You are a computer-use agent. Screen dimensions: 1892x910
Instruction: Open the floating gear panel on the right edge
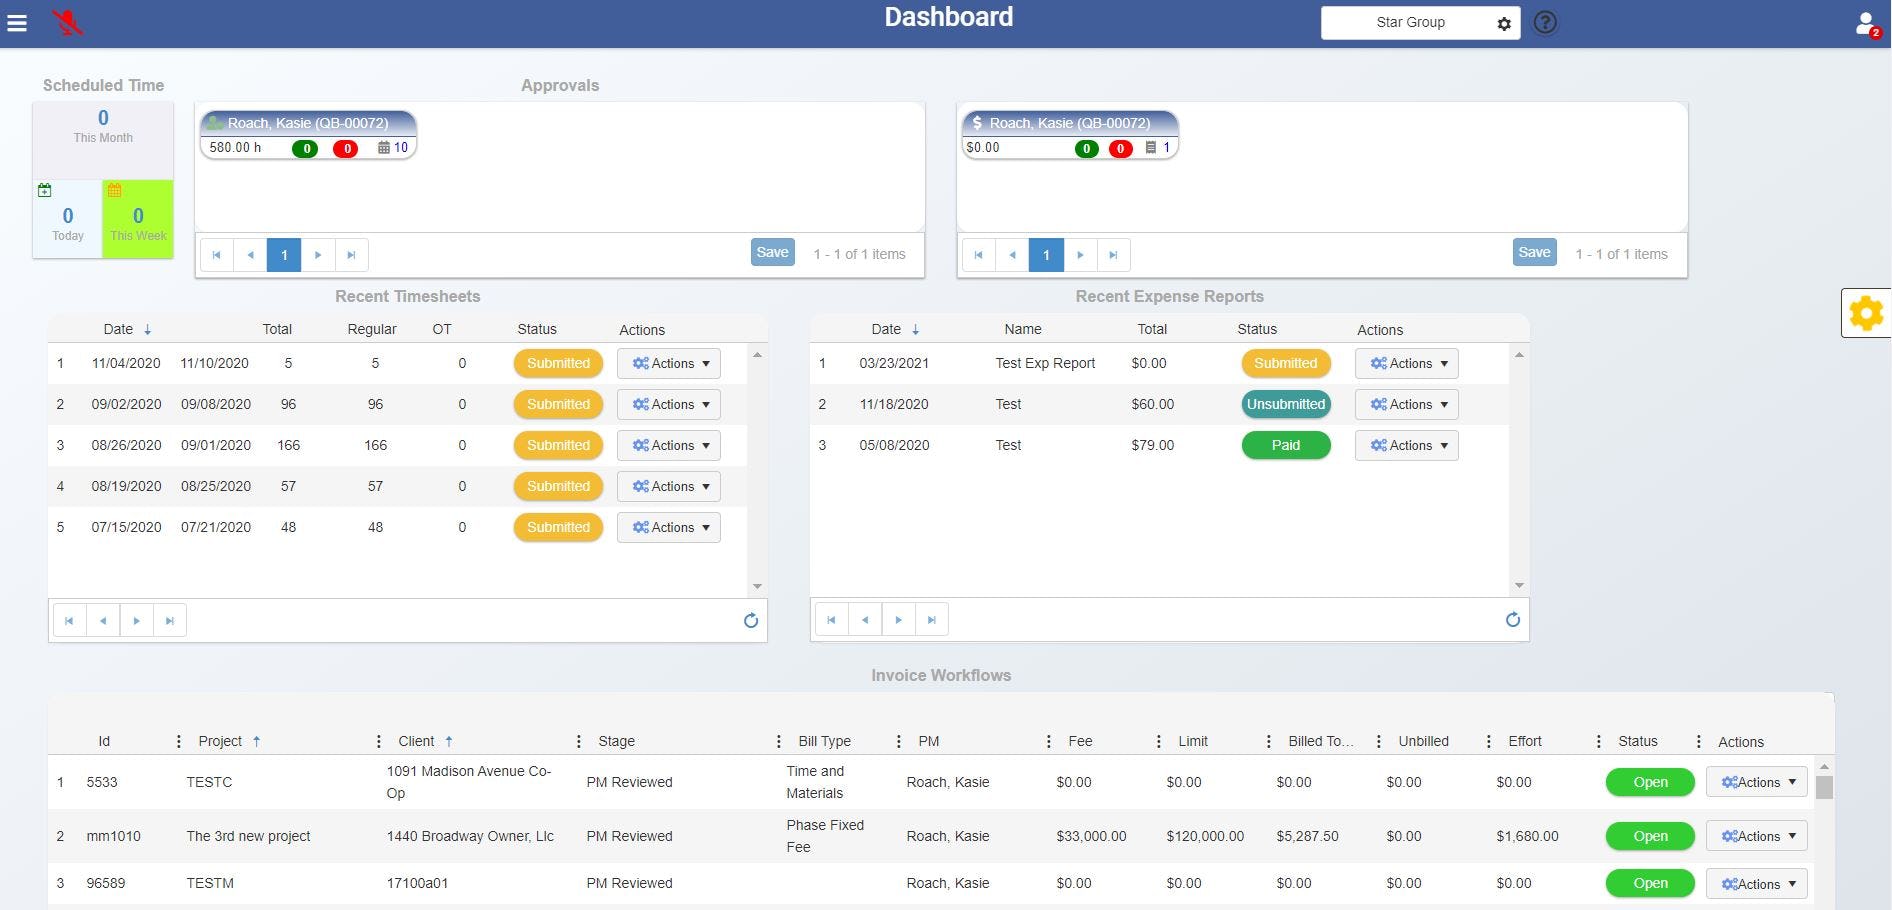1866,312
